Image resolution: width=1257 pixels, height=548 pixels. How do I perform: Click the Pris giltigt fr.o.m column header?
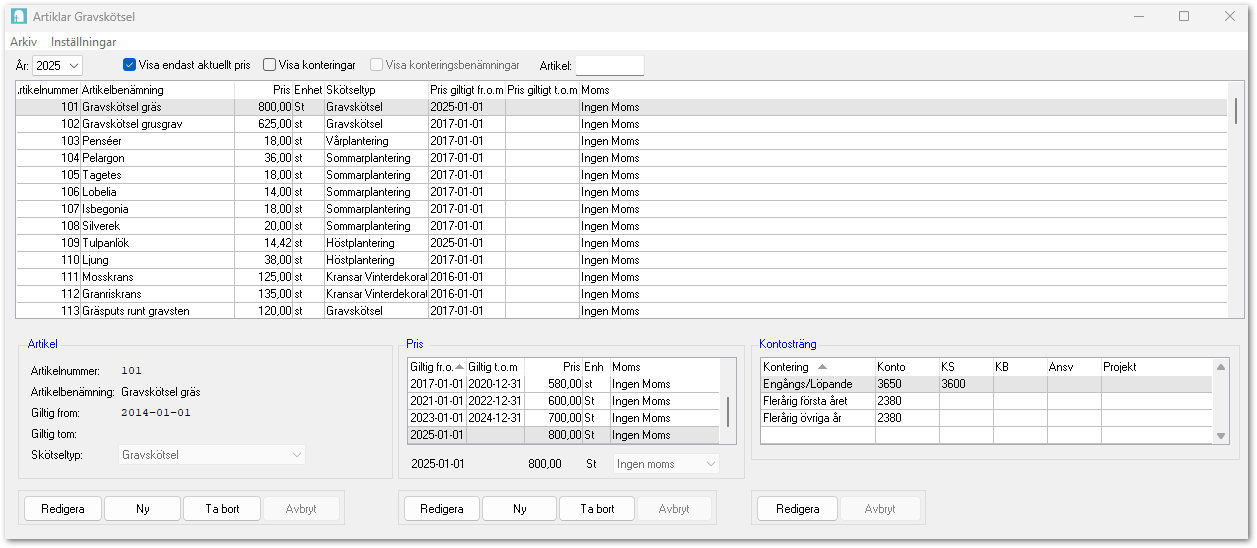click(x=465, y=90)
